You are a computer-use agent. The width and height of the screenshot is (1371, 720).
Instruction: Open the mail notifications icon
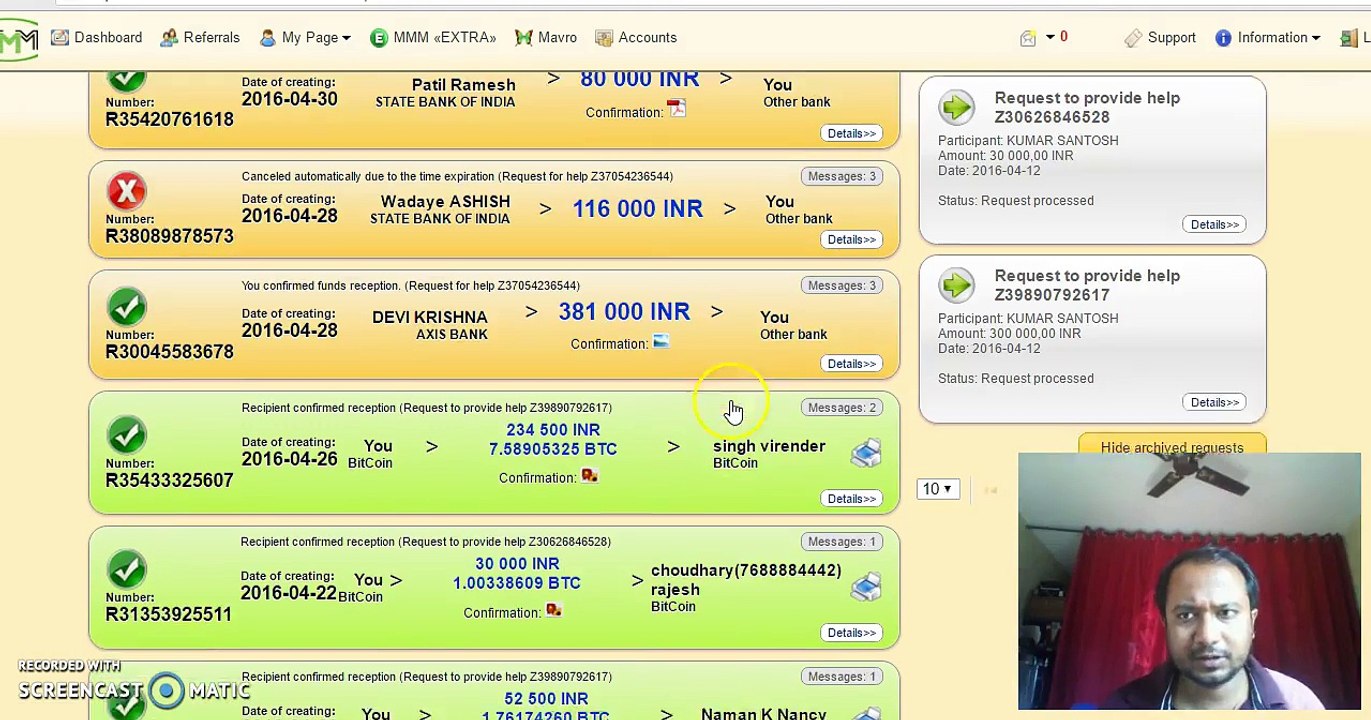tap(1028, 38)
